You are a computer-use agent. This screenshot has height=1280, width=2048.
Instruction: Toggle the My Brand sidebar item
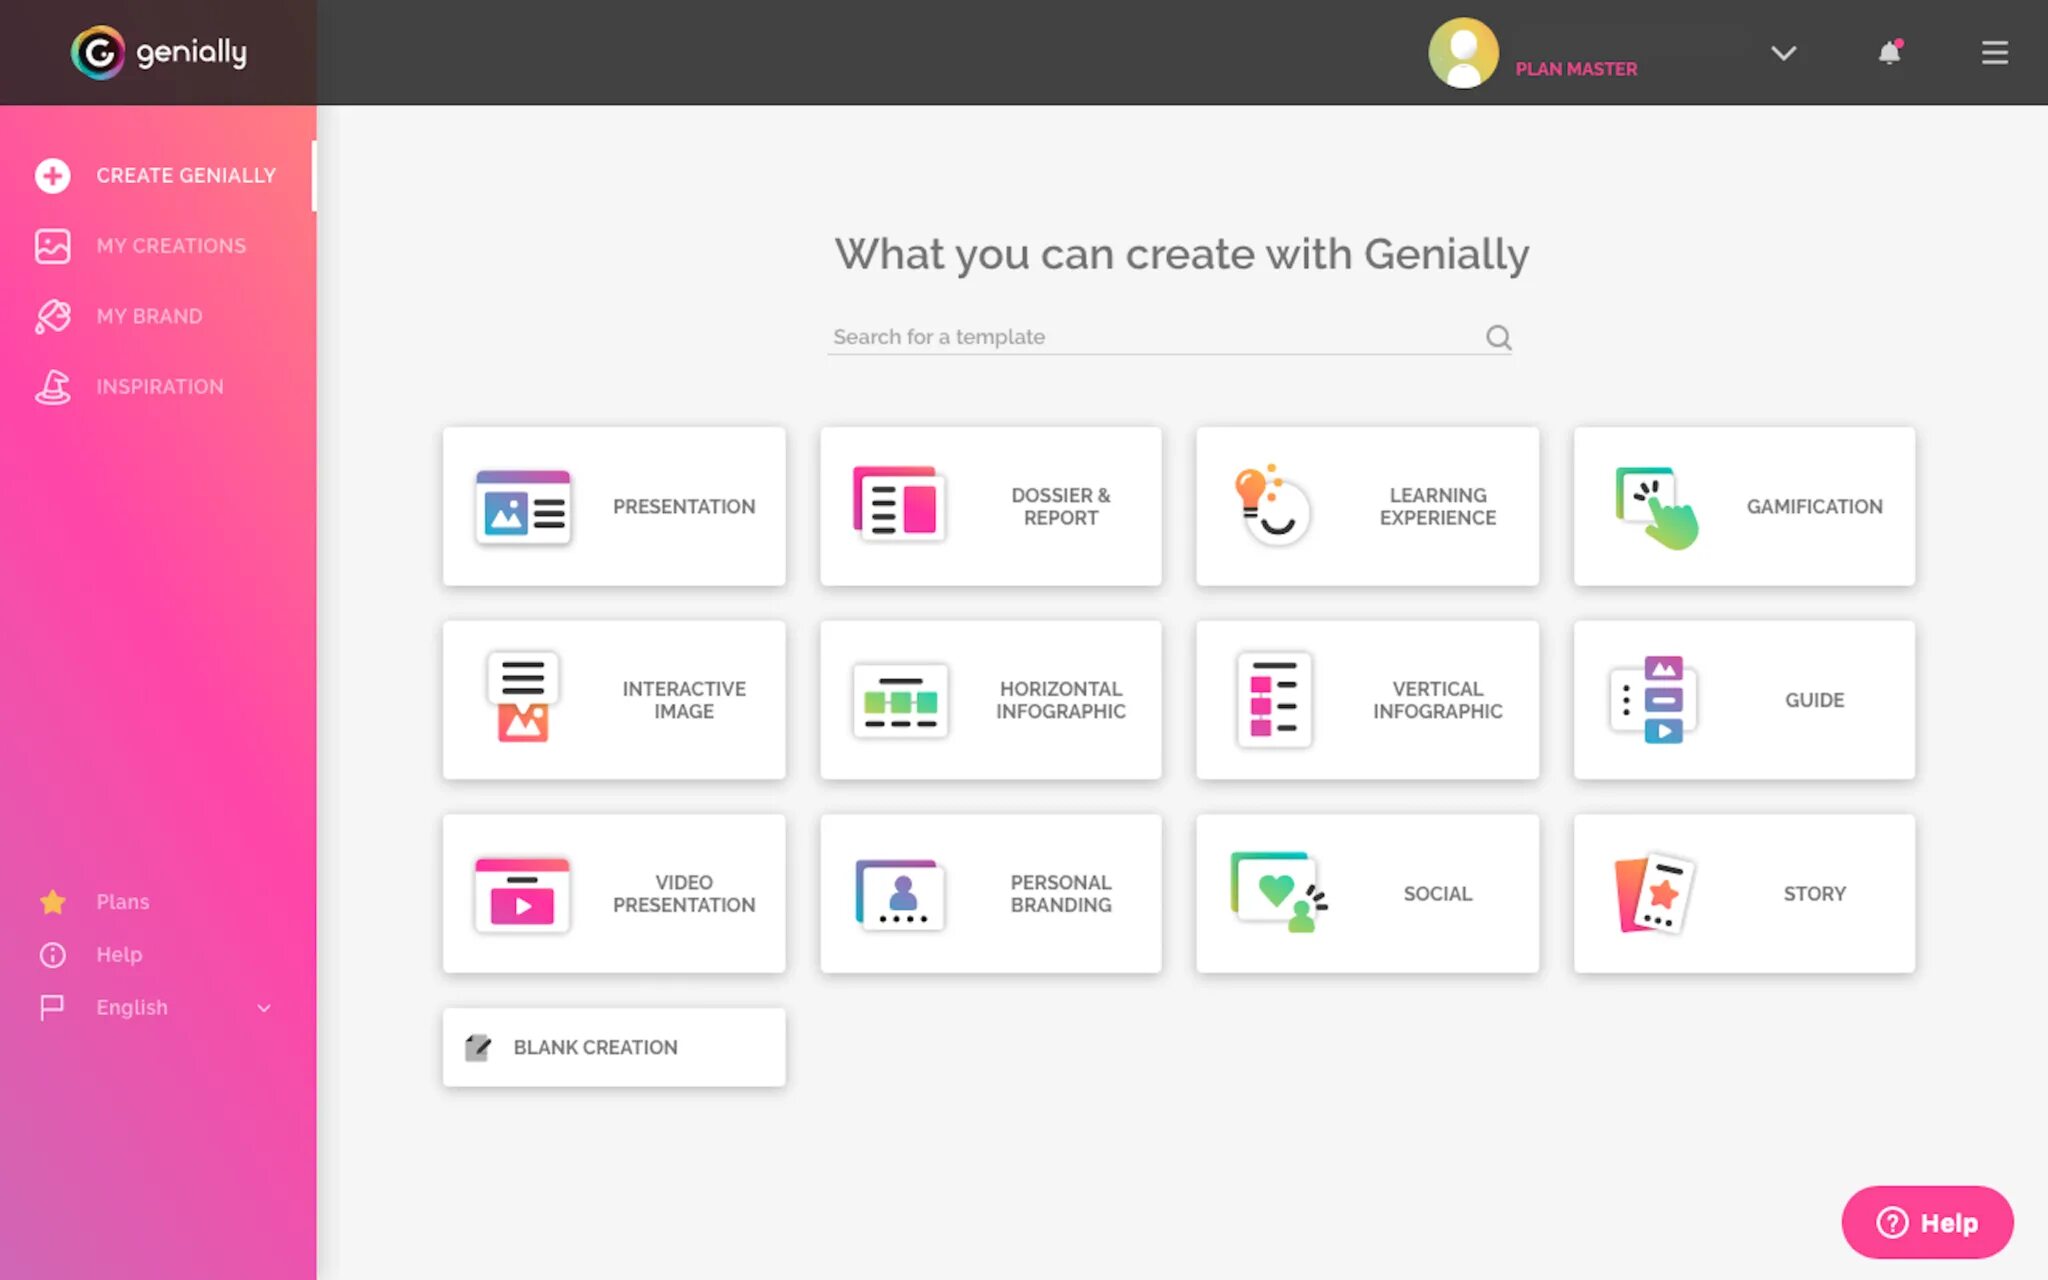coord(149,316)
